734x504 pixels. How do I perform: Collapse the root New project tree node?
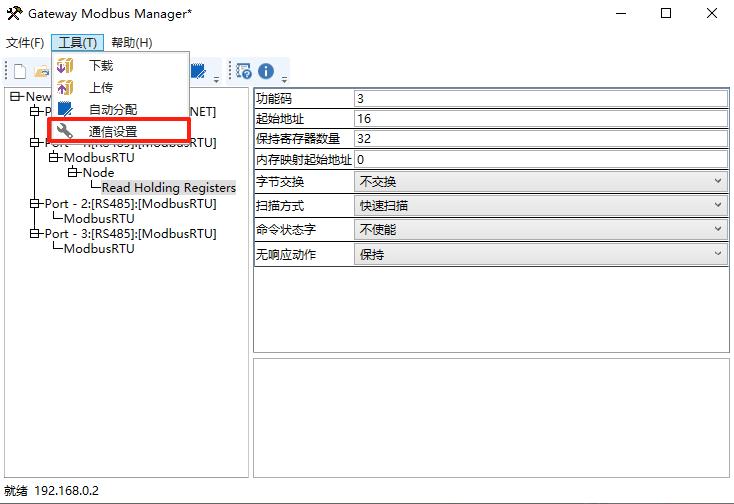tap(15, 96)
